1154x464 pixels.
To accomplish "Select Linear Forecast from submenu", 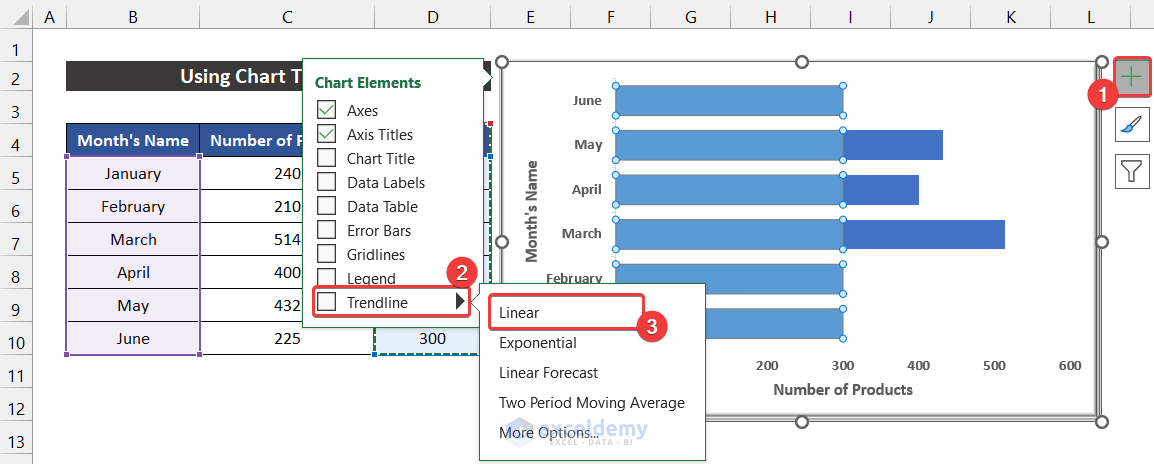I will (x=548, y=373).
